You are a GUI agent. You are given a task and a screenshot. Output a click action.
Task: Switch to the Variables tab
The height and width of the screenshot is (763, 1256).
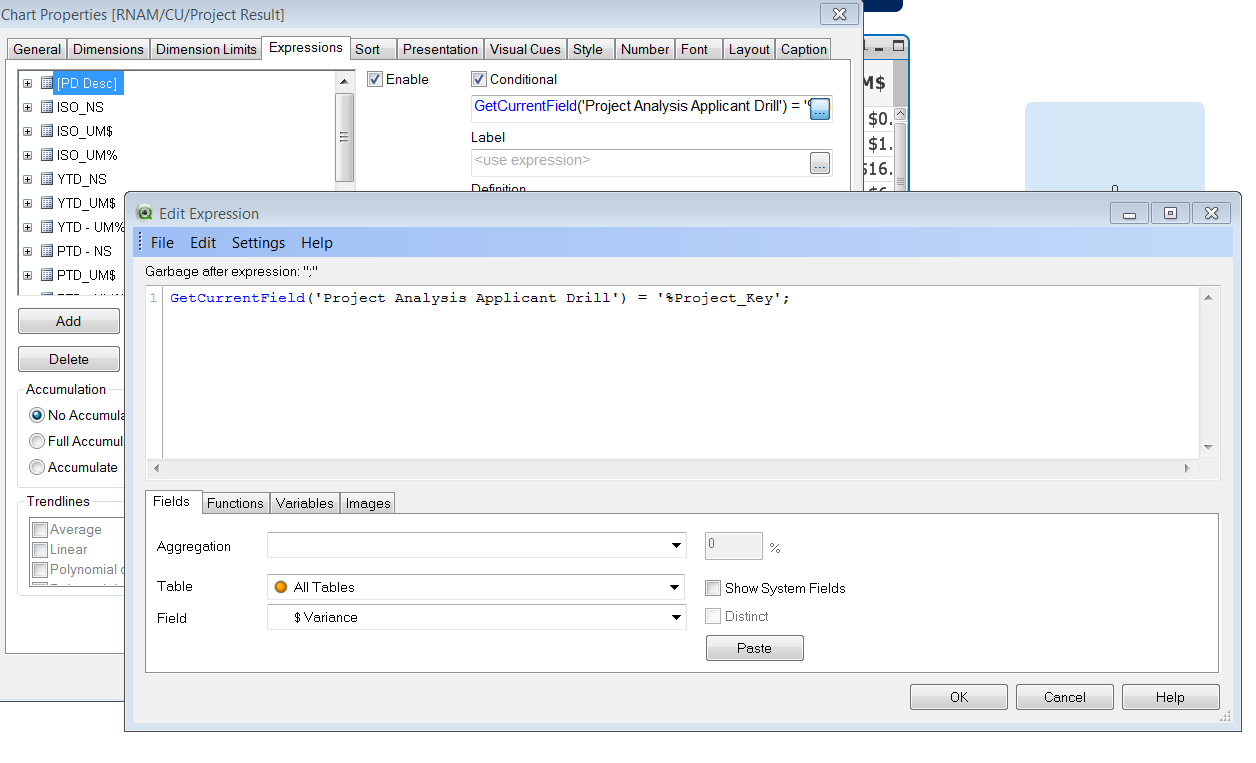pos(305,503)
